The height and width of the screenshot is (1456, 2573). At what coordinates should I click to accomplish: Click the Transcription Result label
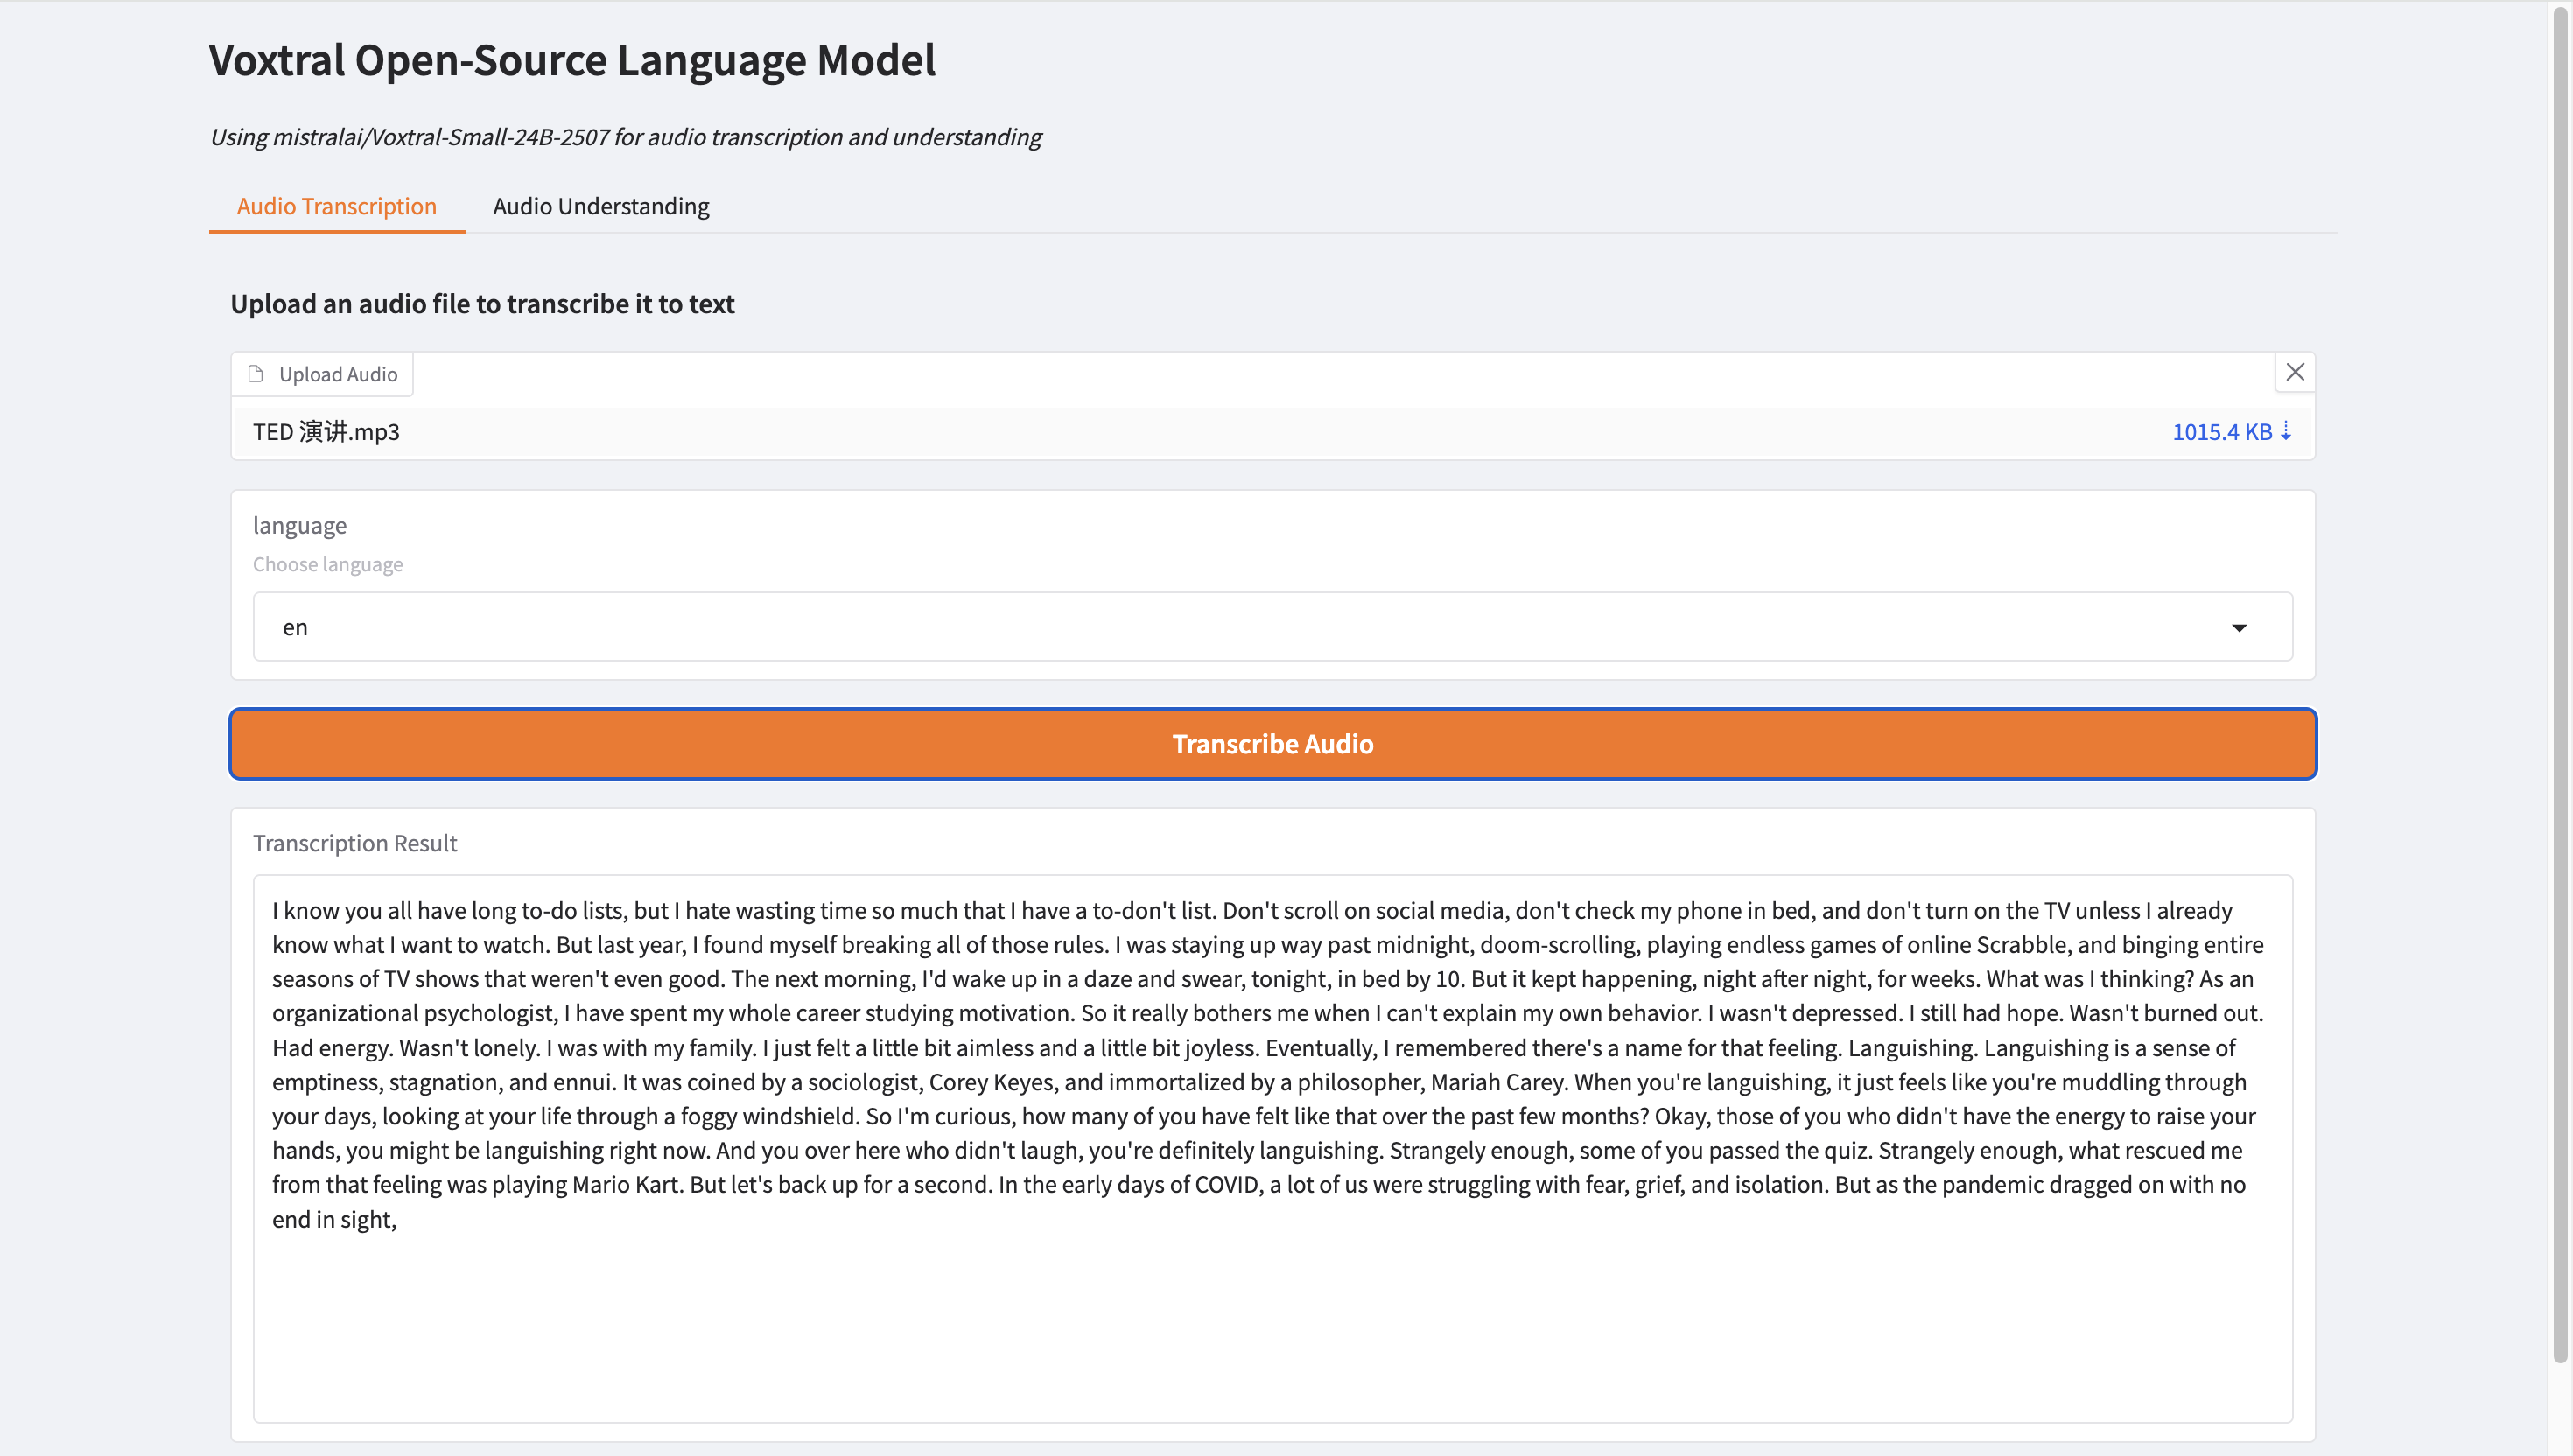click(355, 843)
